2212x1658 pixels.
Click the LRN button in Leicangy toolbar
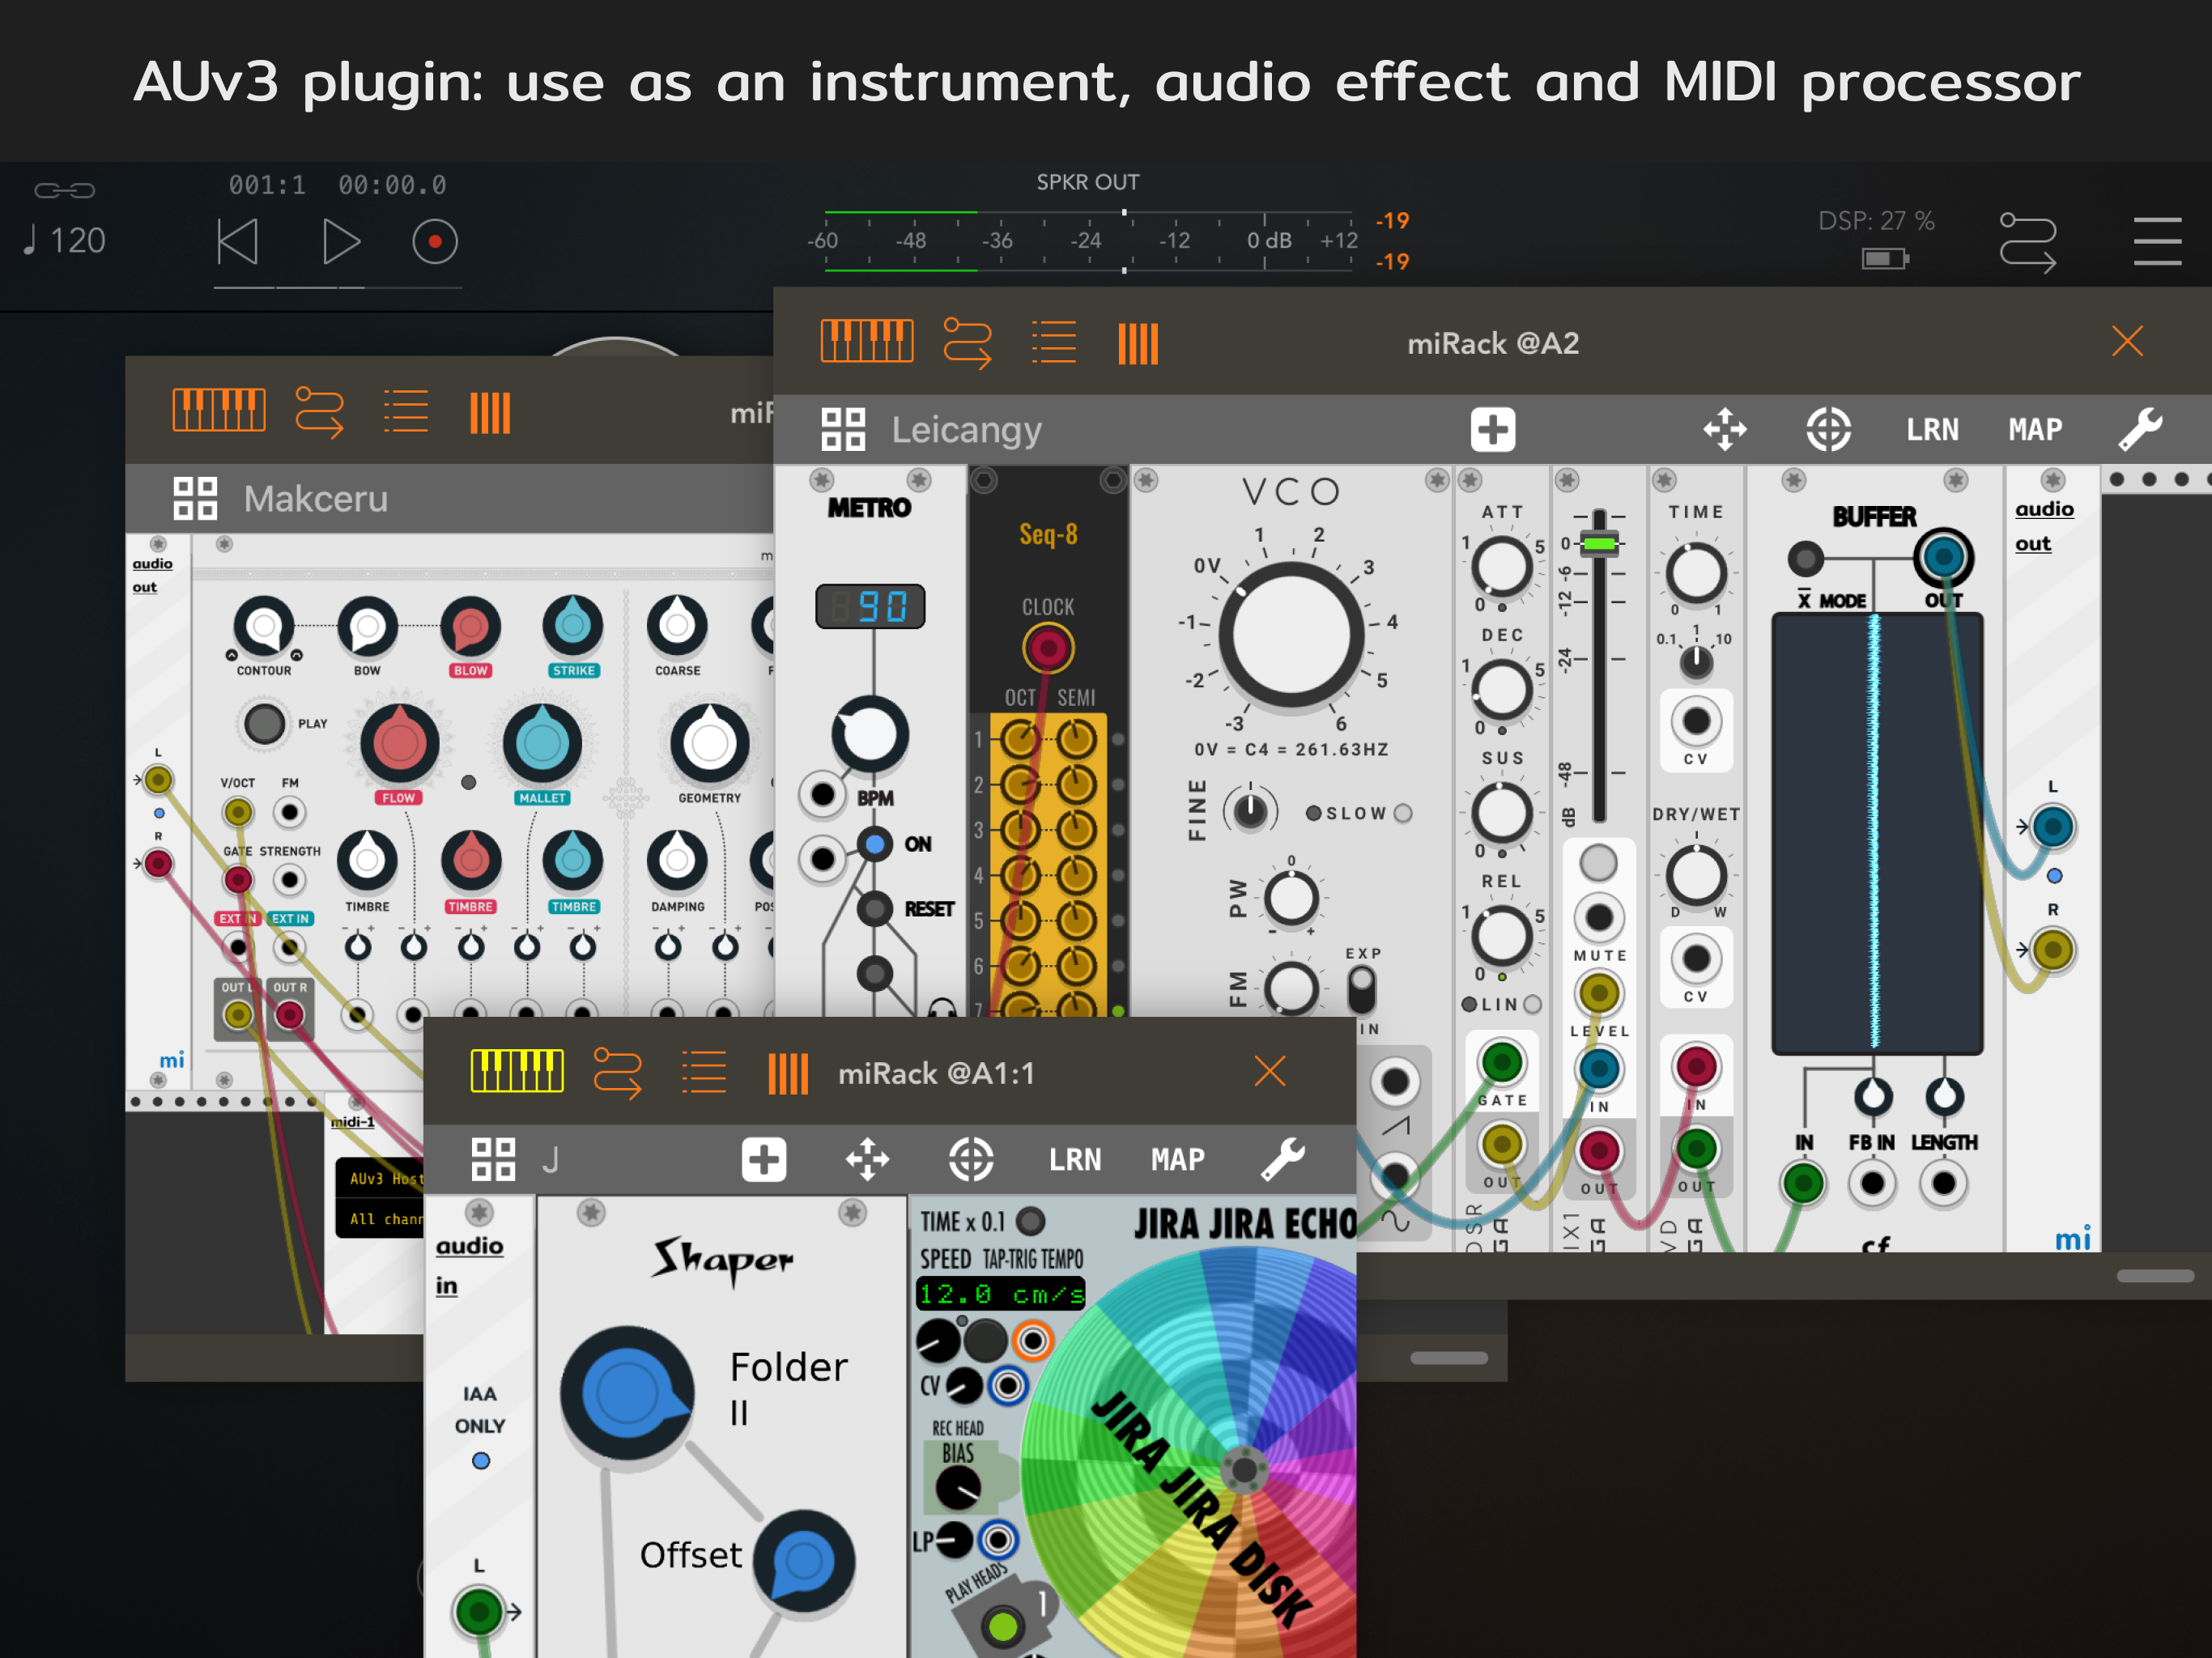[x=1932, y=430]
